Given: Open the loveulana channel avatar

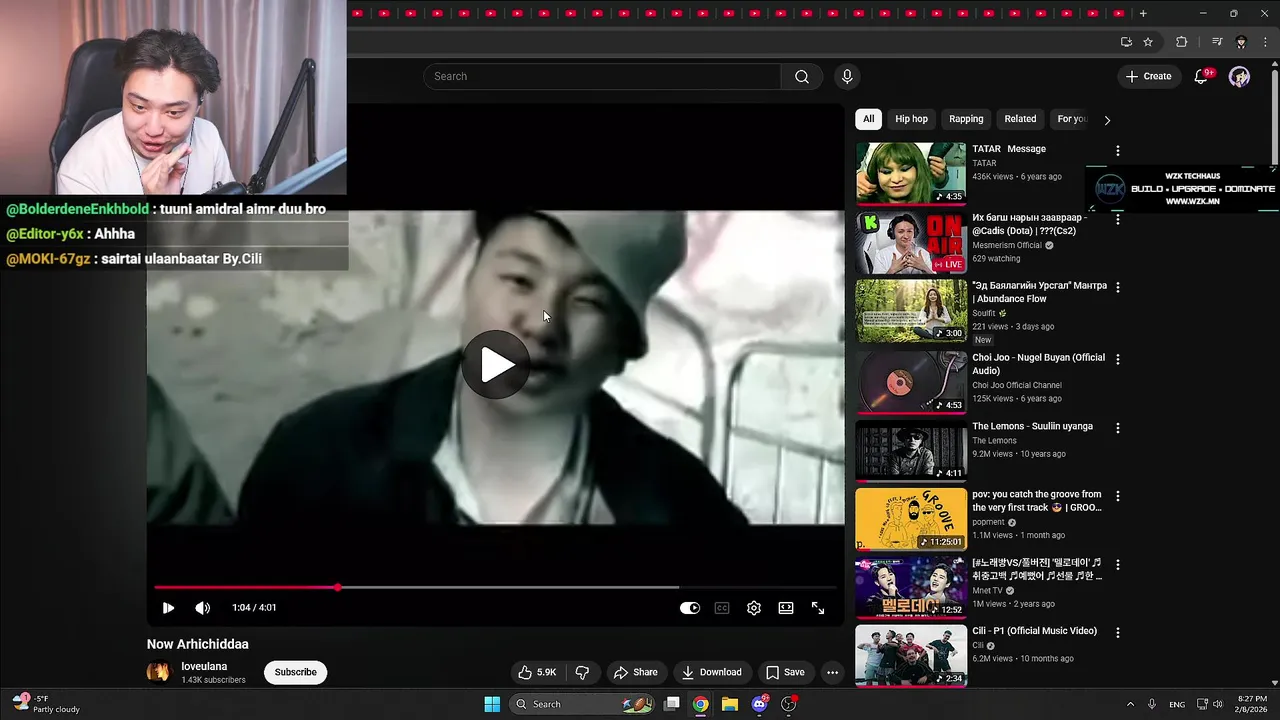Looking at the screenshot, I should pyautogui.click(x=159, y=672).
